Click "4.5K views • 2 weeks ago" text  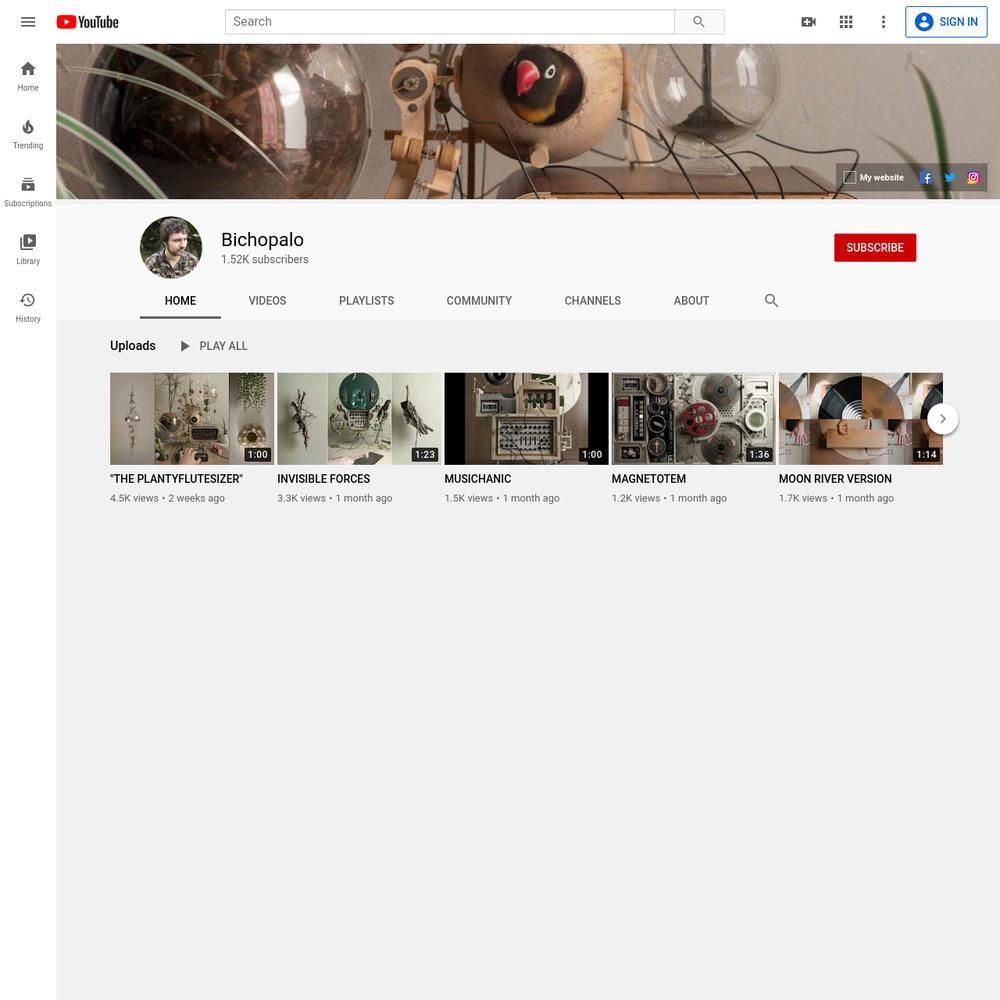[167, 499]
